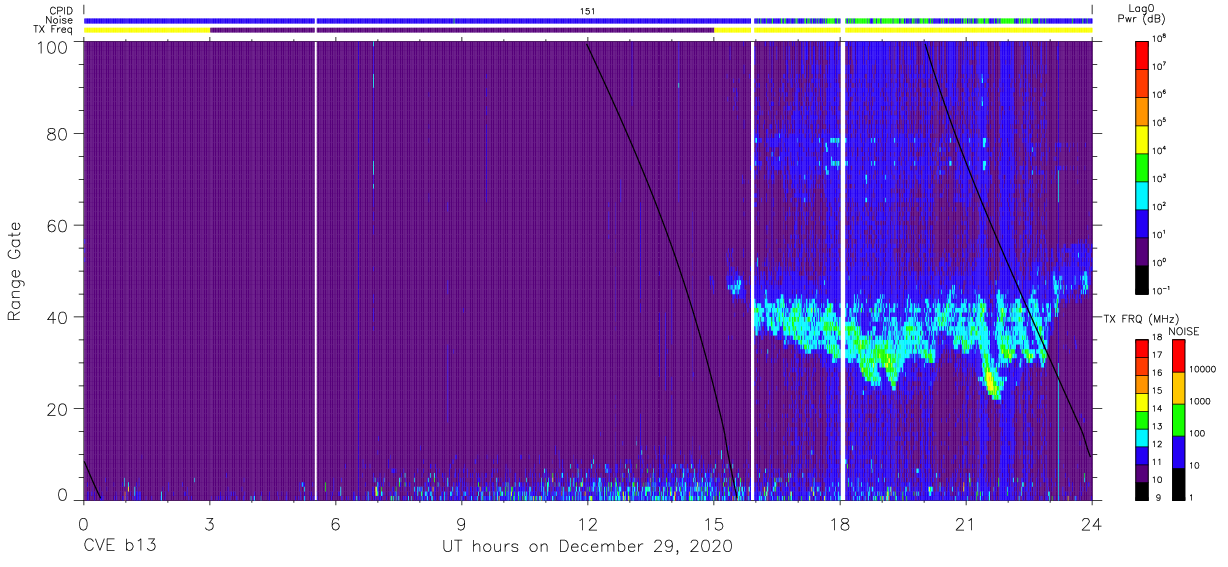This screenshot has width=1228, height=567.
Task: Click the 15 hour tick on UT axis
Action: point(714,523)
